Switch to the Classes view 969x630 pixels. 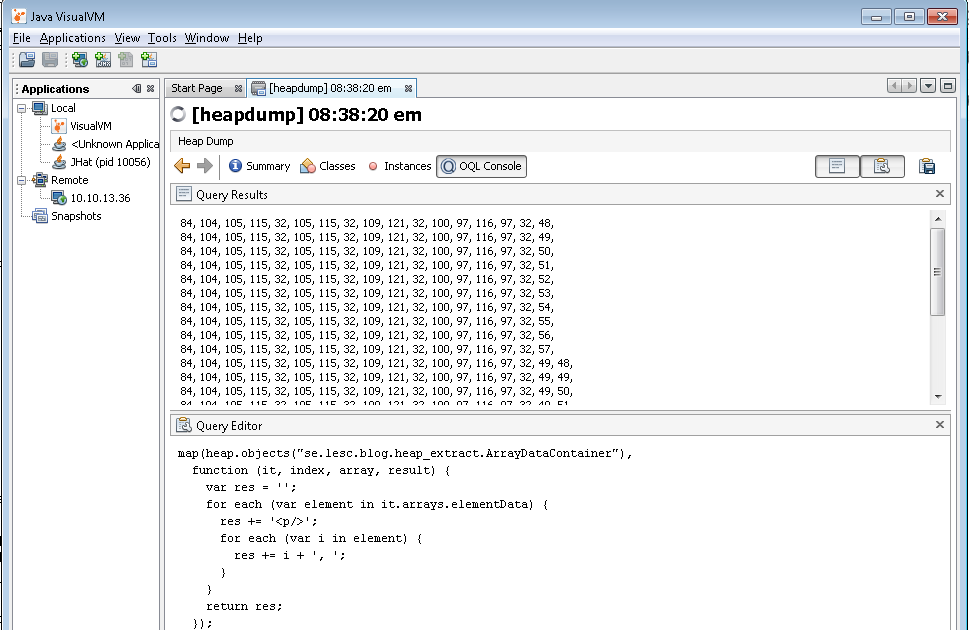(x=328, y=166)
